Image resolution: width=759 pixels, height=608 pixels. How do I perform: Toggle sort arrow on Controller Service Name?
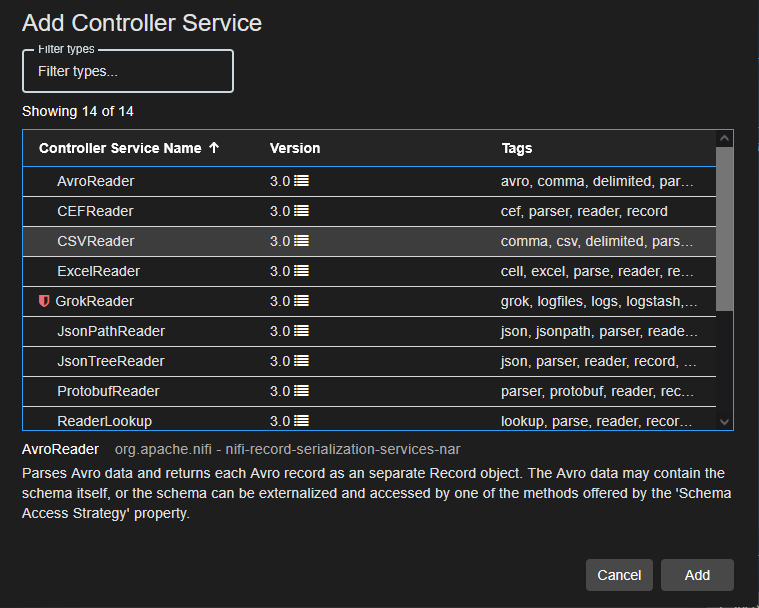click(x=214, y=148)
